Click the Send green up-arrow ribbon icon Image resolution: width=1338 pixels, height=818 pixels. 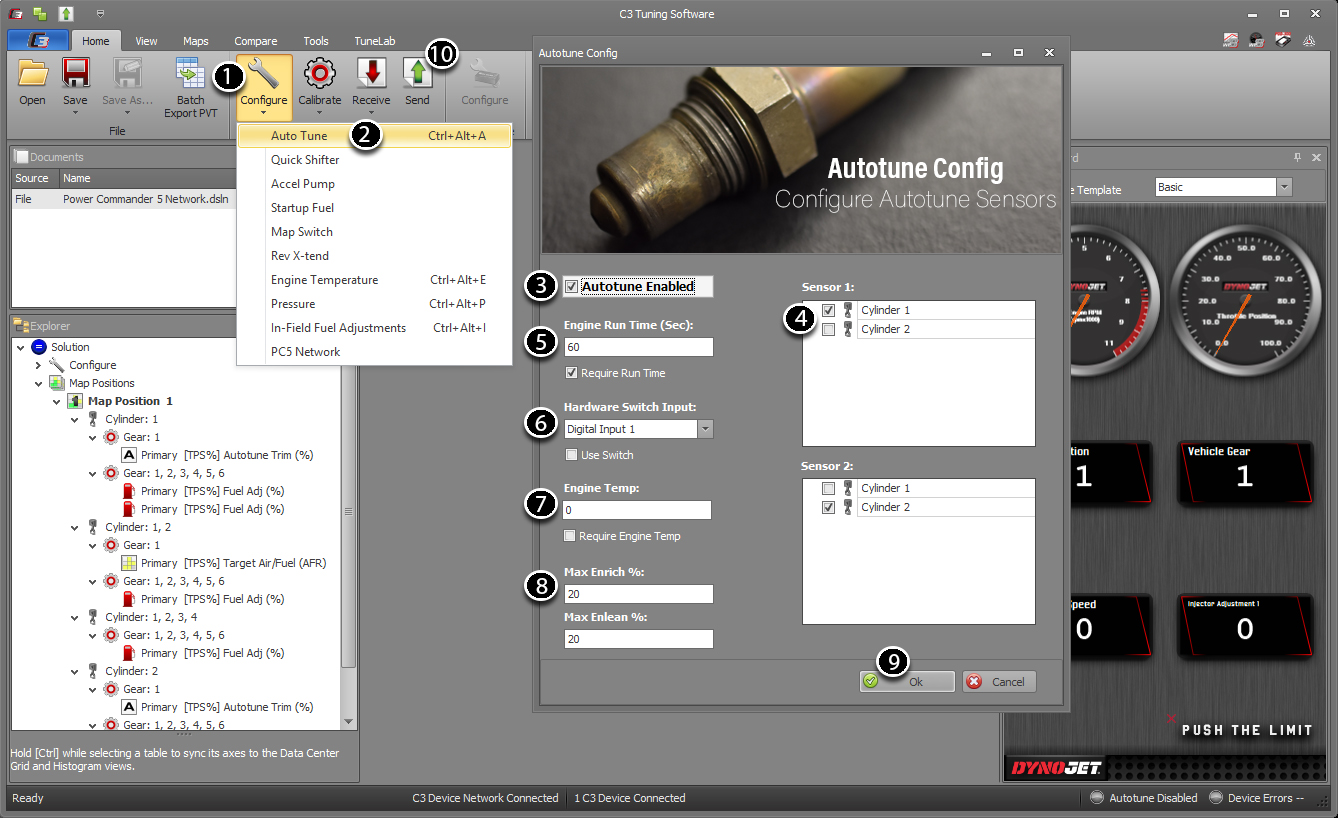coord(417,74)
